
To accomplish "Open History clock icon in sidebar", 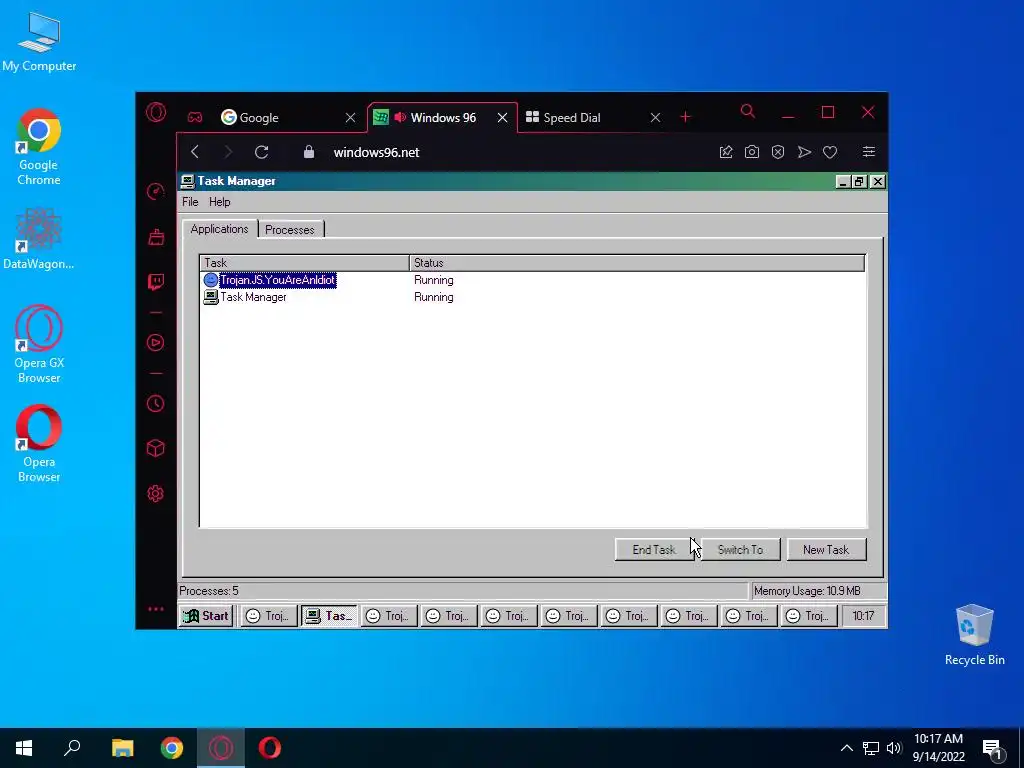I will [155, 404].
